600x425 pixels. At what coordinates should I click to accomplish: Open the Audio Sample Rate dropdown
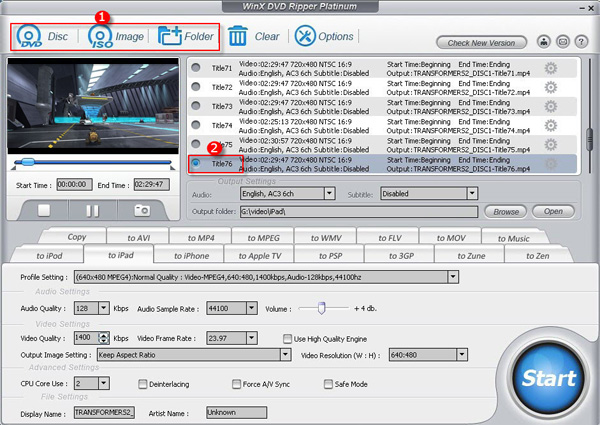[x=251, y=308]
